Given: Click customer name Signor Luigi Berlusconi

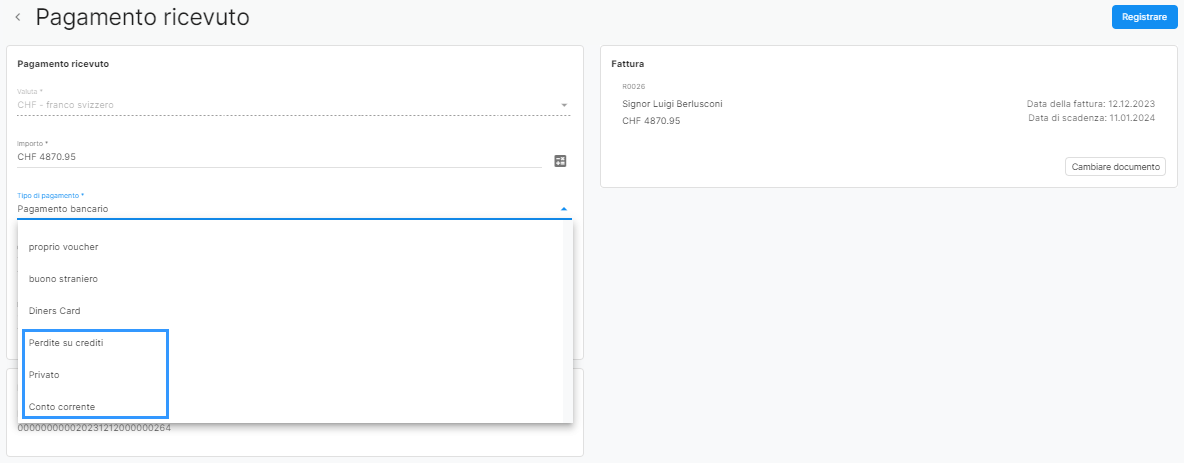Looking at the screenshot, I should coord(672,103).
